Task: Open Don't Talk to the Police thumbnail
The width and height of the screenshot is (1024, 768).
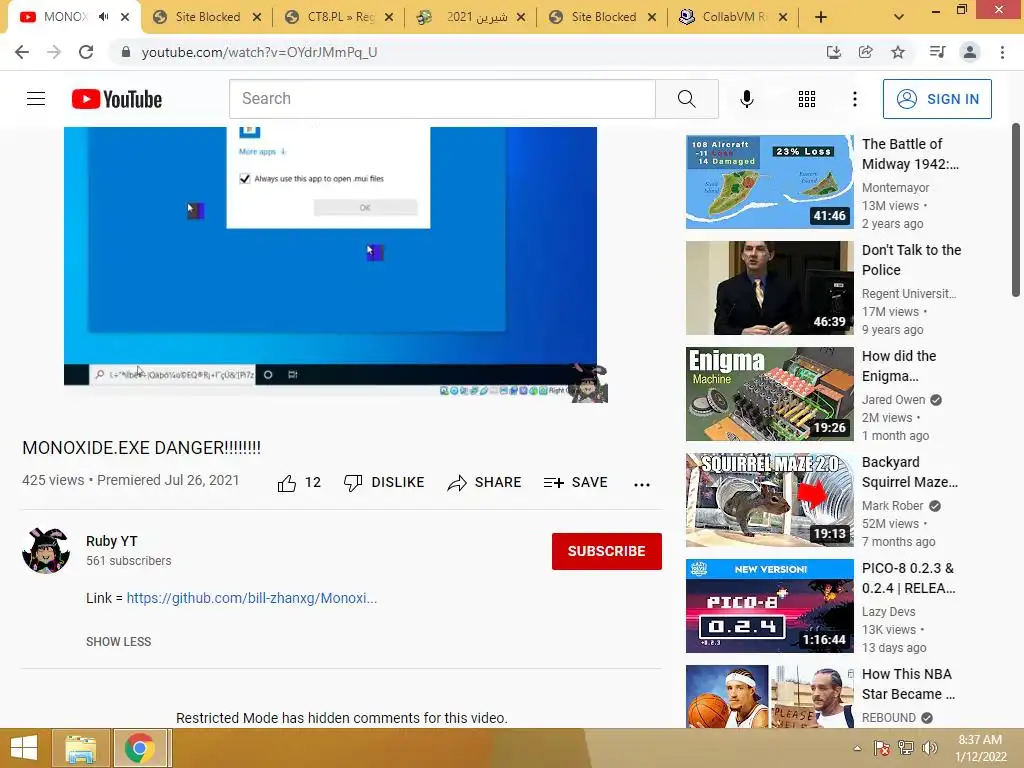Action: point(769,287)
